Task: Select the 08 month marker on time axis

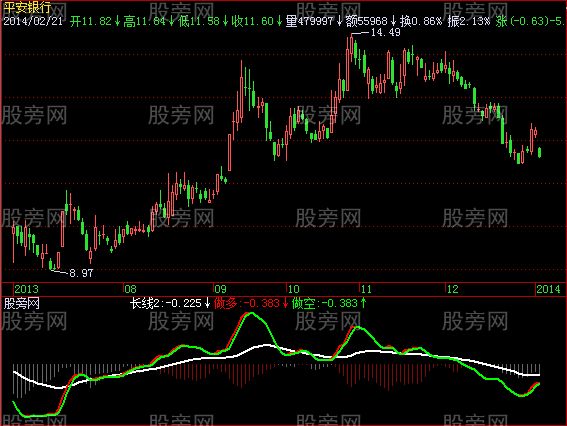Action: (x=131, y=289)
